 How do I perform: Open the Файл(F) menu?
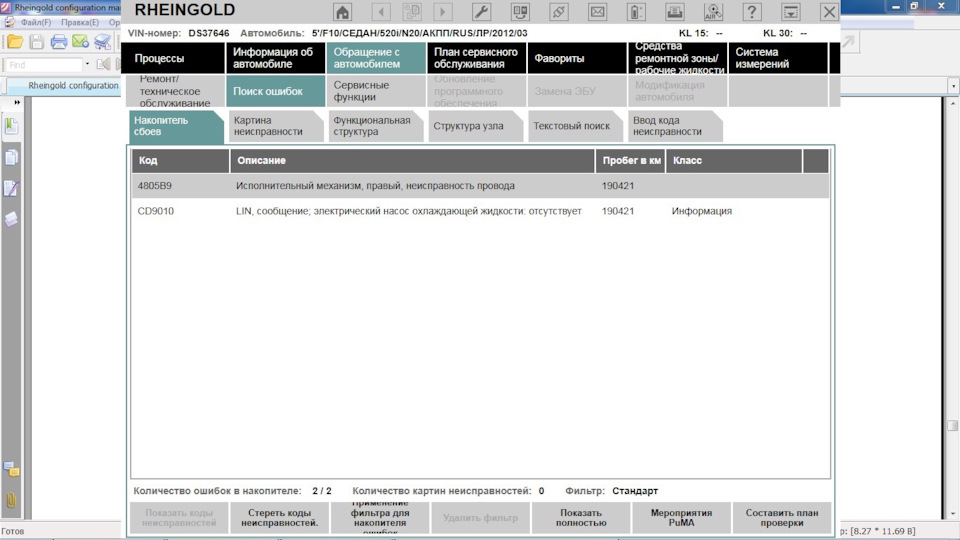(36, 22)
